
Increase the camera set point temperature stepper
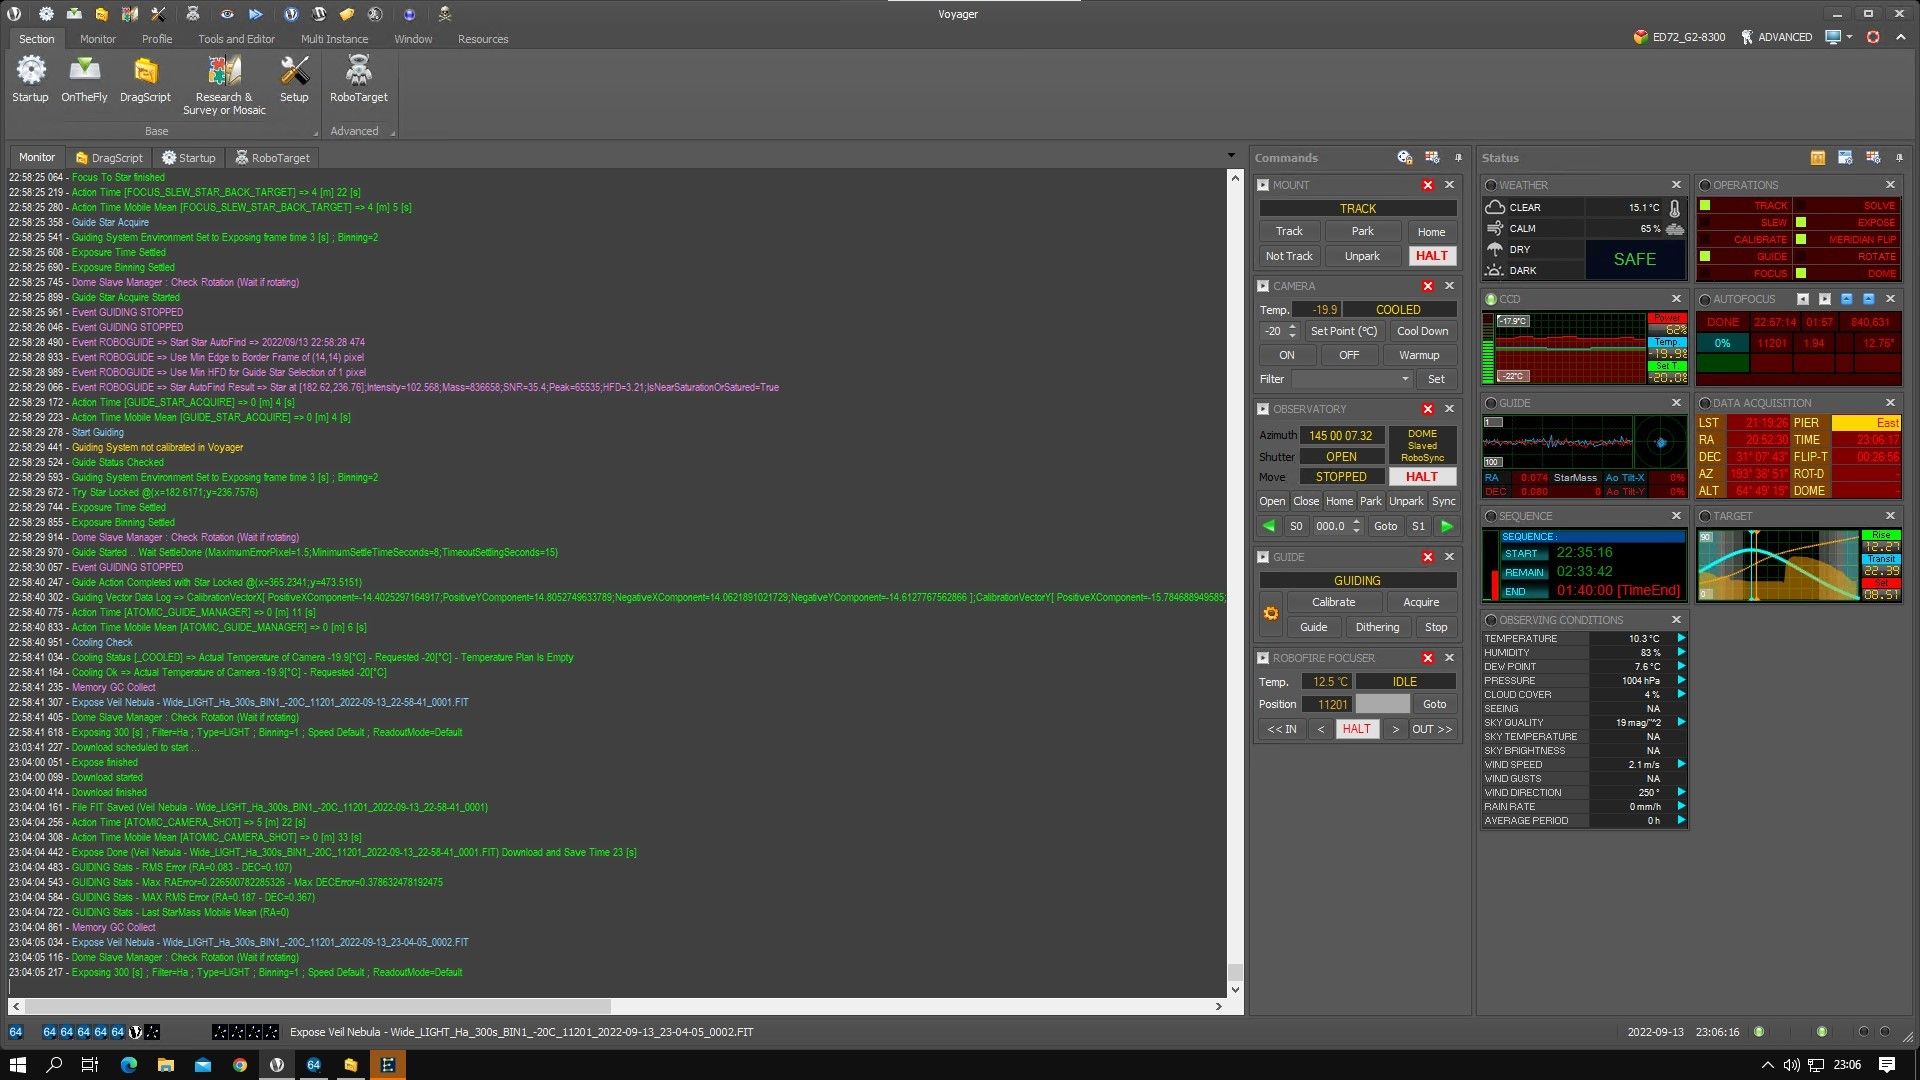pyautogui.click(x=1292, y=326)
